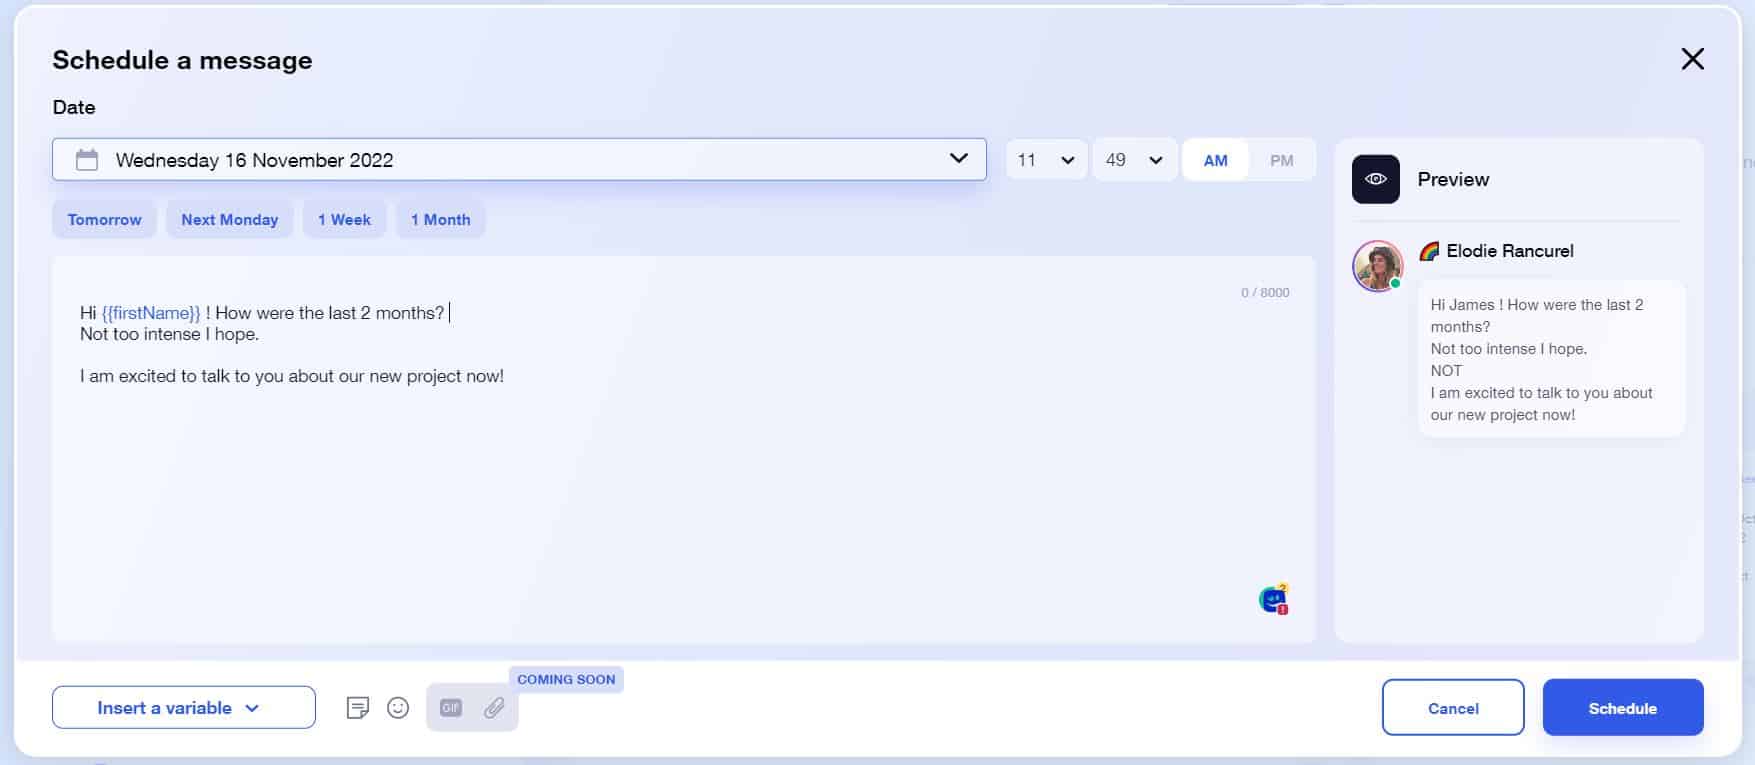Open the date picker for Wednesday 16 November 2022
This screenshot has height=765, width=1755.
tap(519, 159)
